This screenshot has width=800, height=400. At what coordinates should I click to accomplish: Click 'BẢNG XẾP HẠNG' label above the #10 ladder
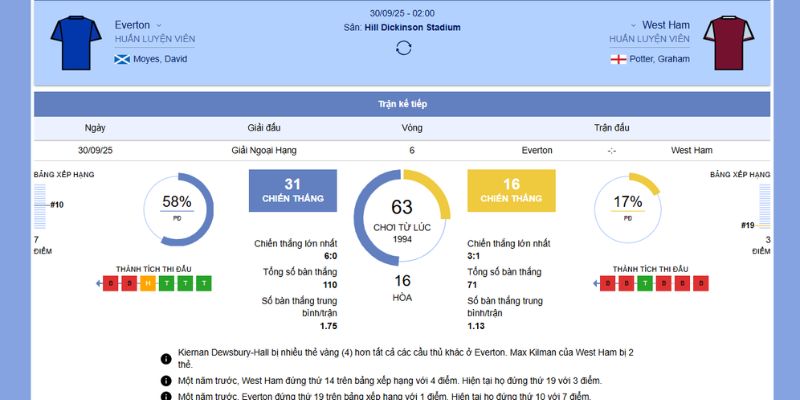coord(64,174)
